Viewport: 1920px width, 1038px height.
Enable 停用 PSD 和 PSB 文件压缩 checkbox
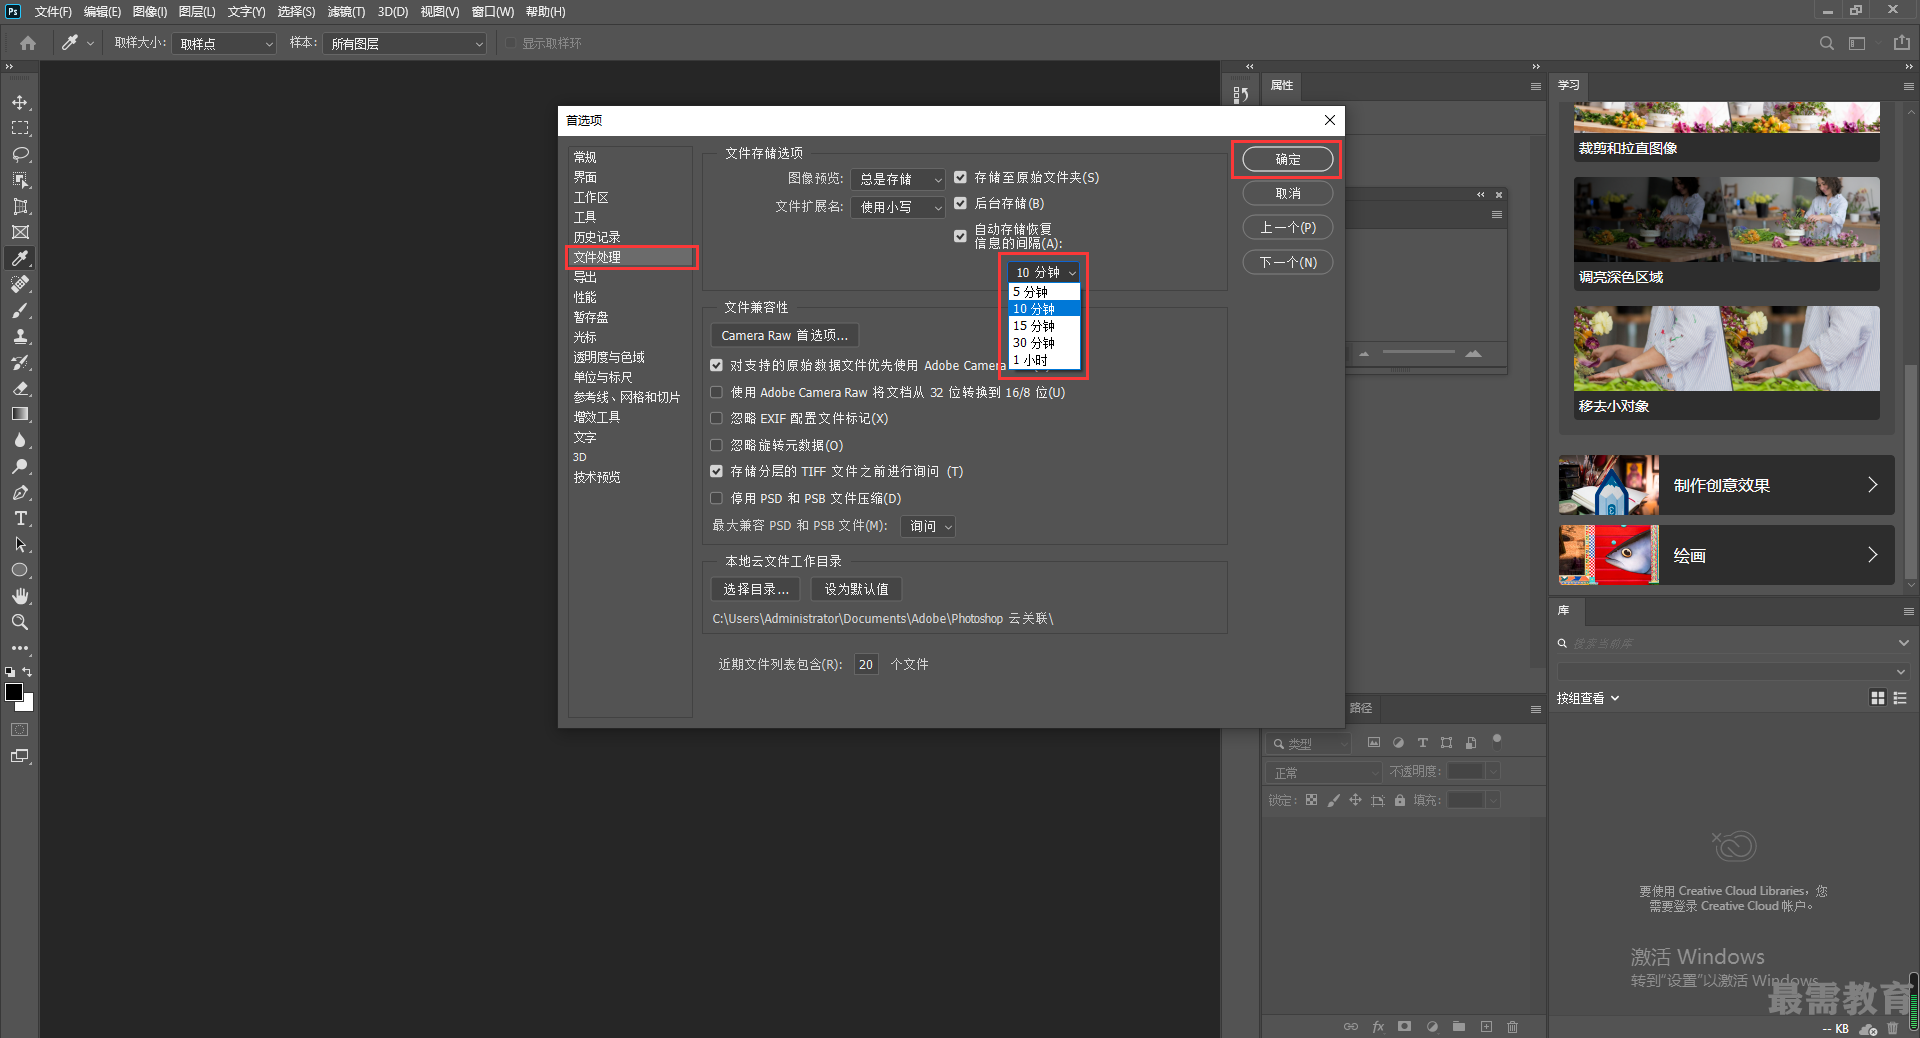pos(716,498)
